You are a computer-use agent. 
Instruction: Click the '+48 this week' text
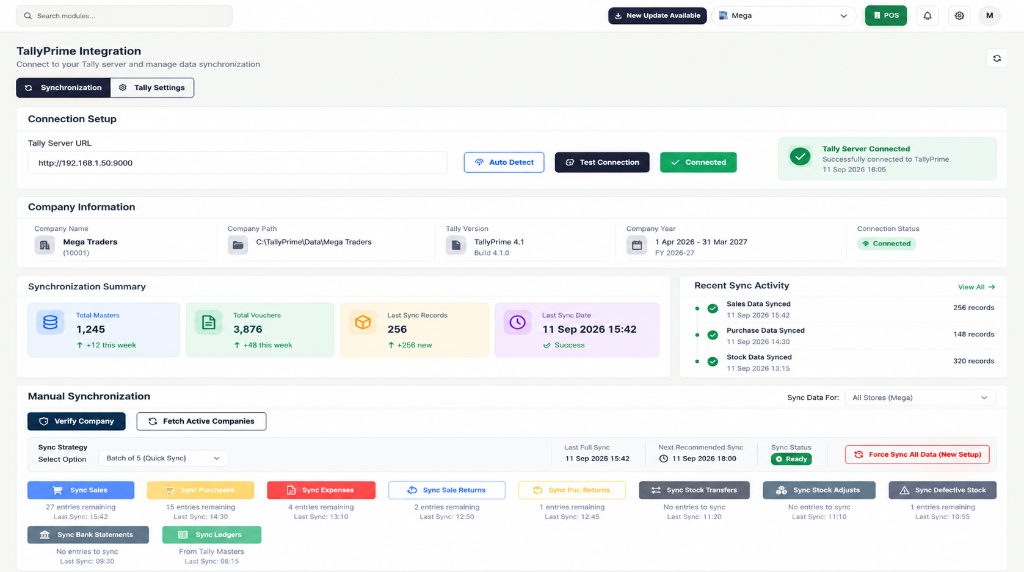point(268,345)
